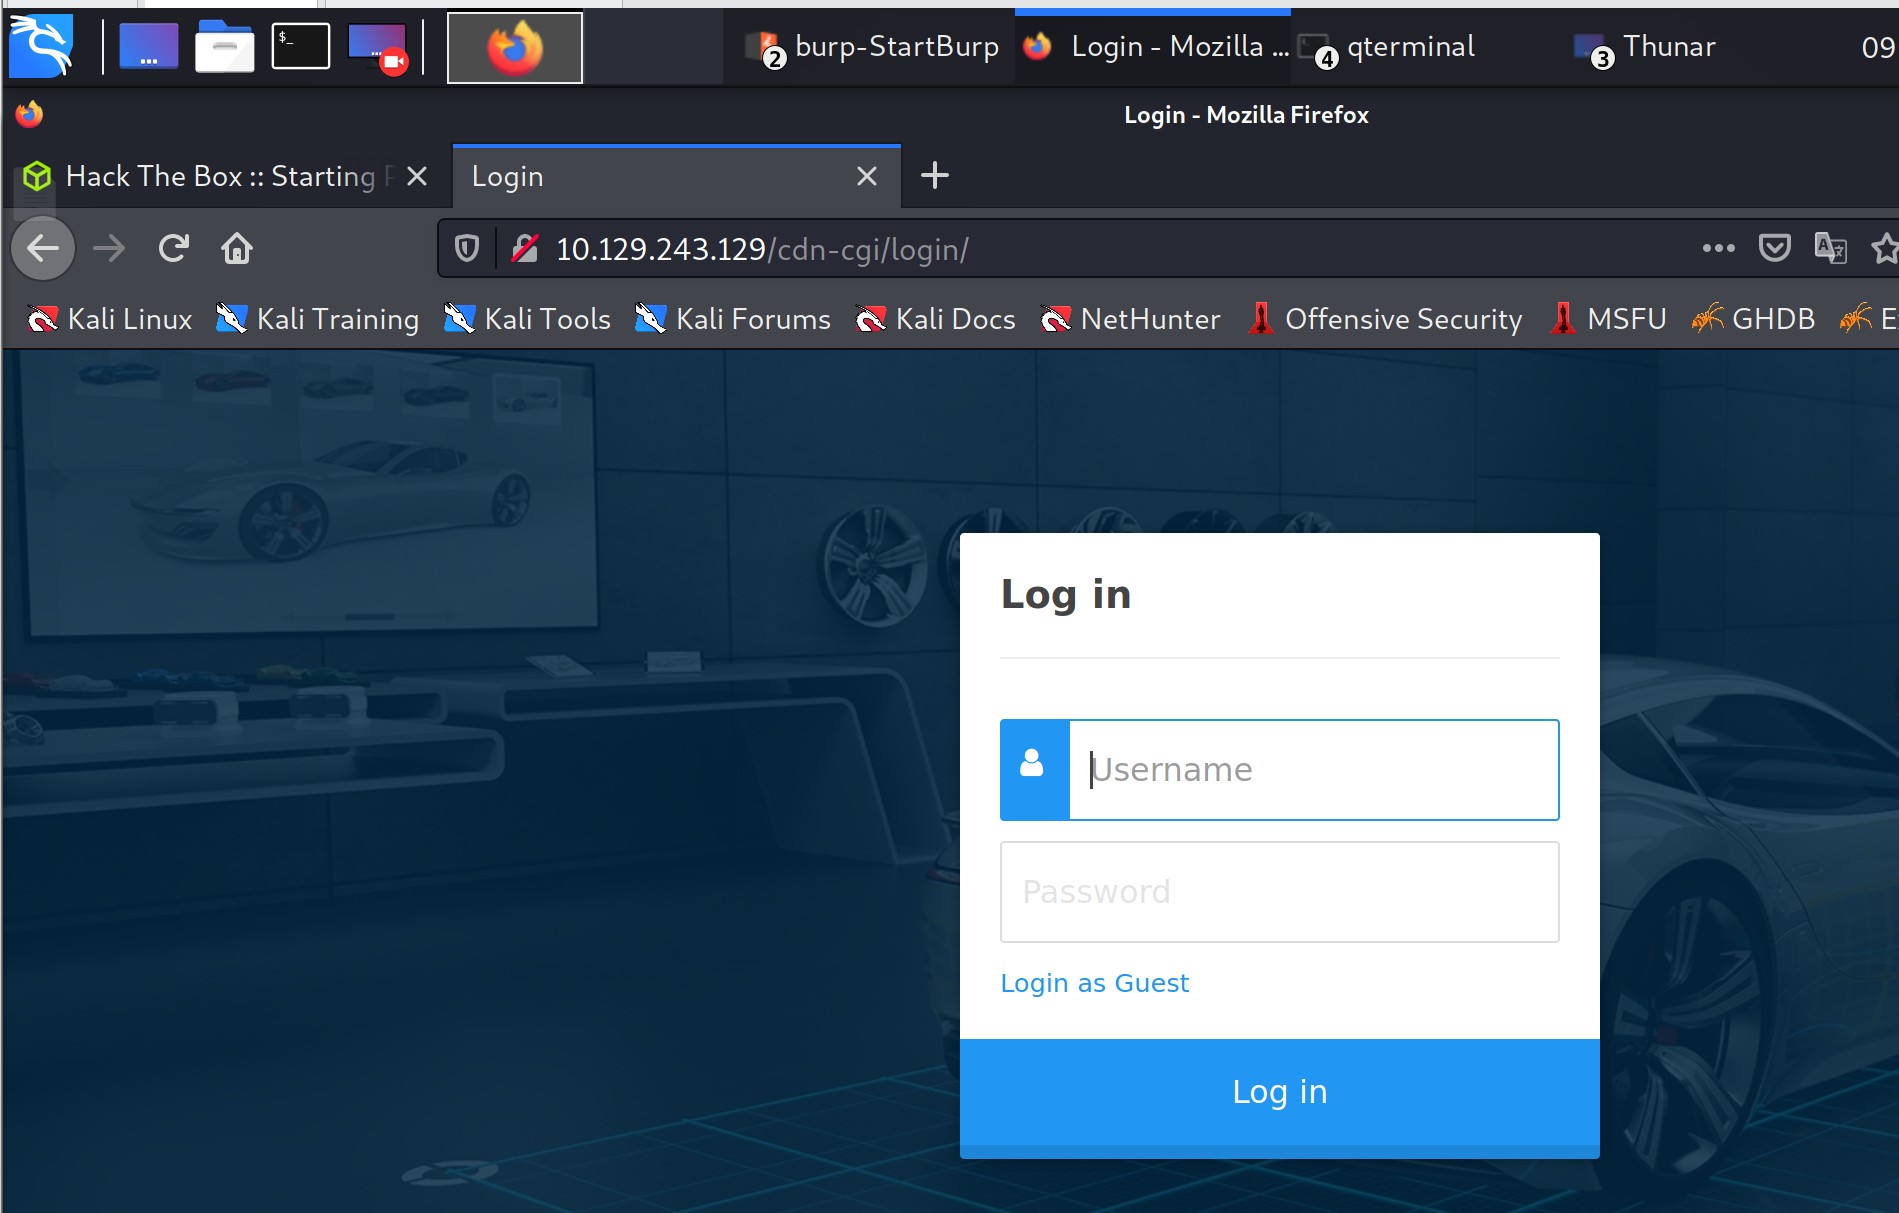Open the tracking protection shield info

click(467, 249)
